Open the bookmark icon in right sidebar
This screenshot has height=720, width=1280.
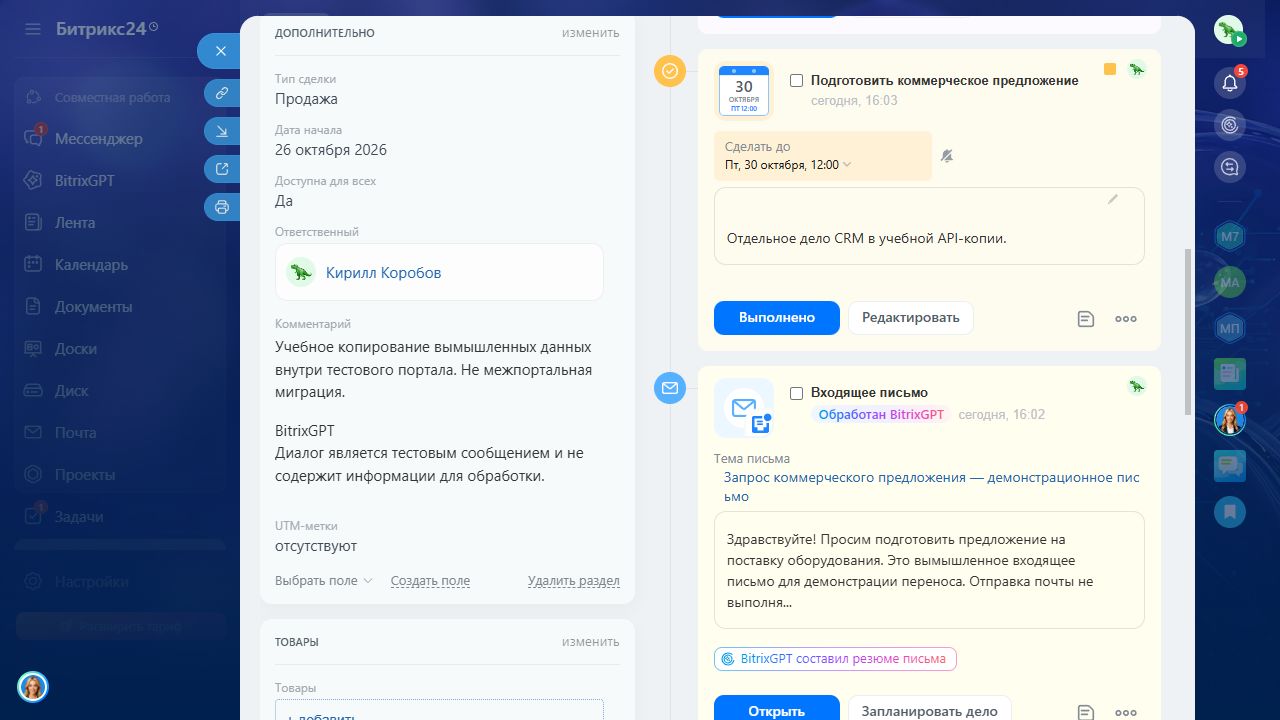point(1230,511)
